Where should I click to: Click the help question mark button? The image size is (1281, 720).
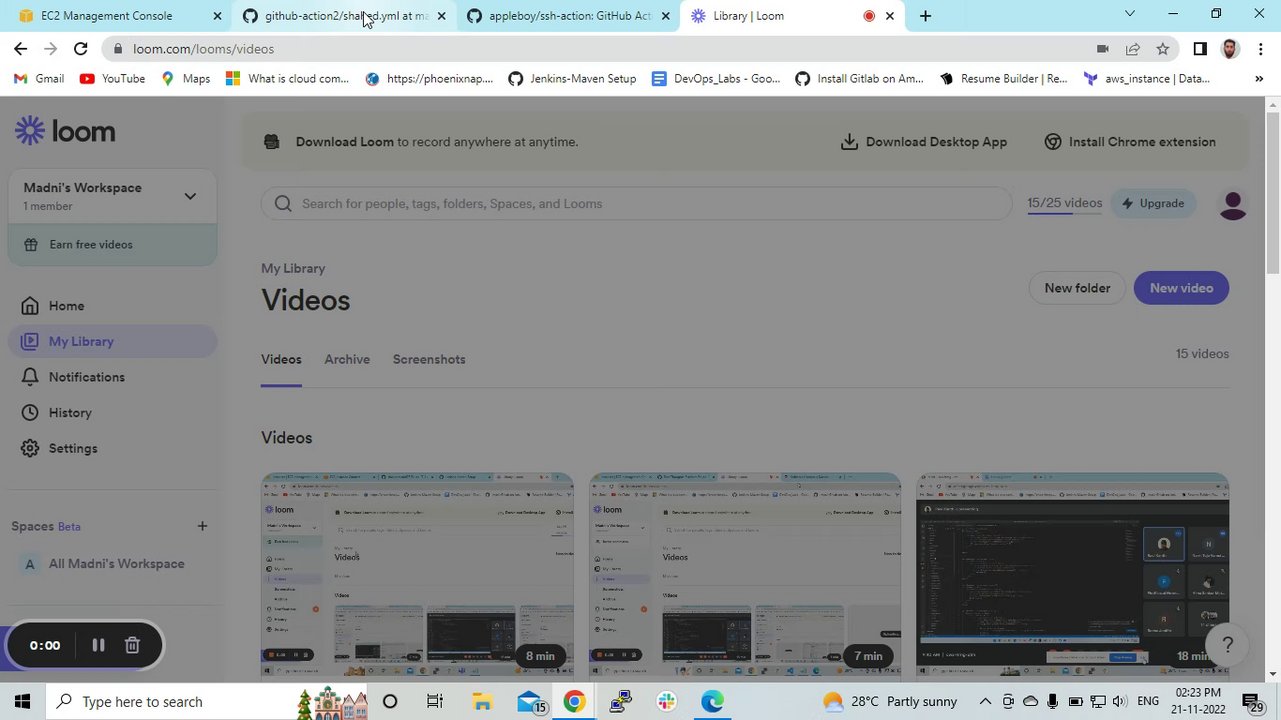tap(1228, 645)
